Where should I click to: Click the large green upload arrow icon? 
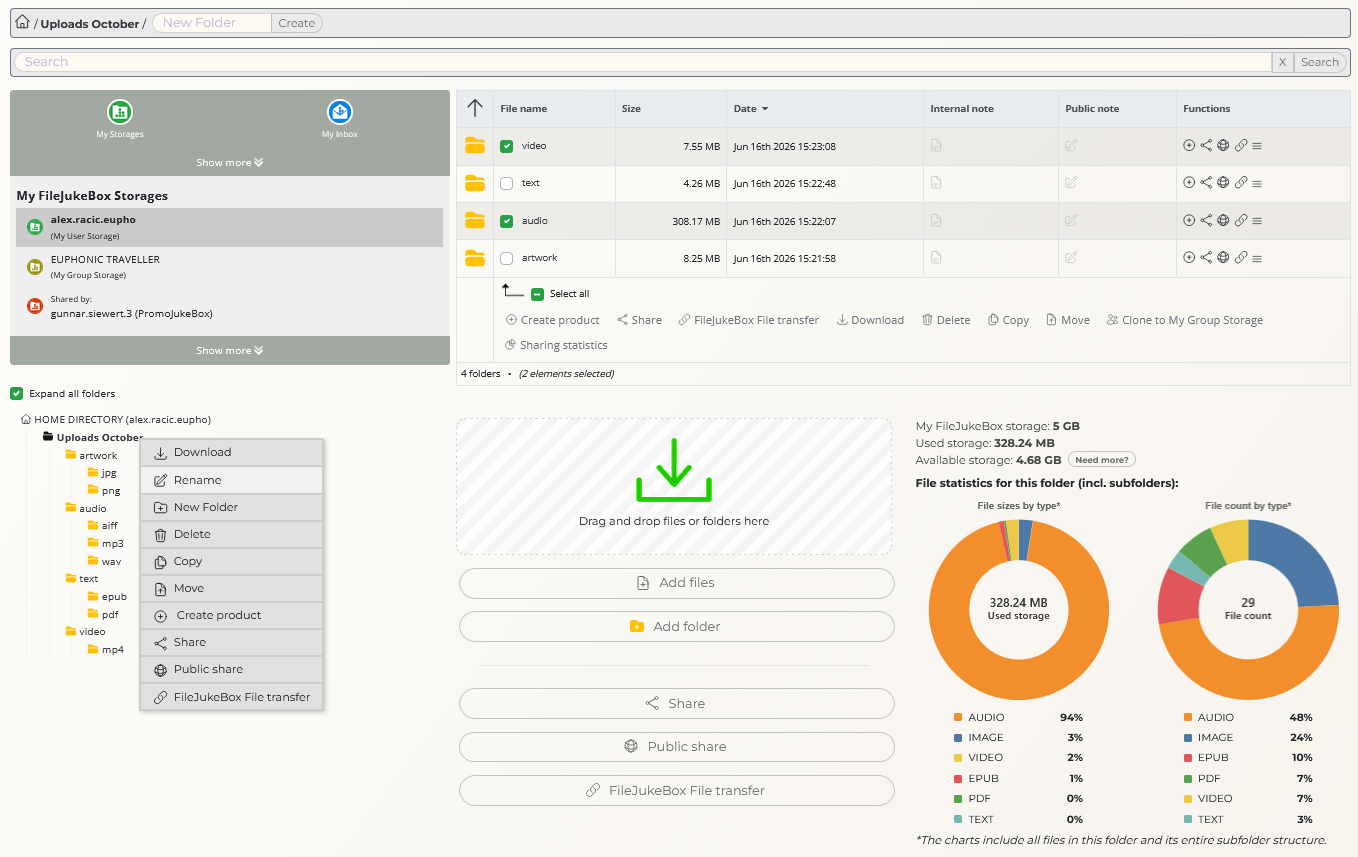[674, 469]
